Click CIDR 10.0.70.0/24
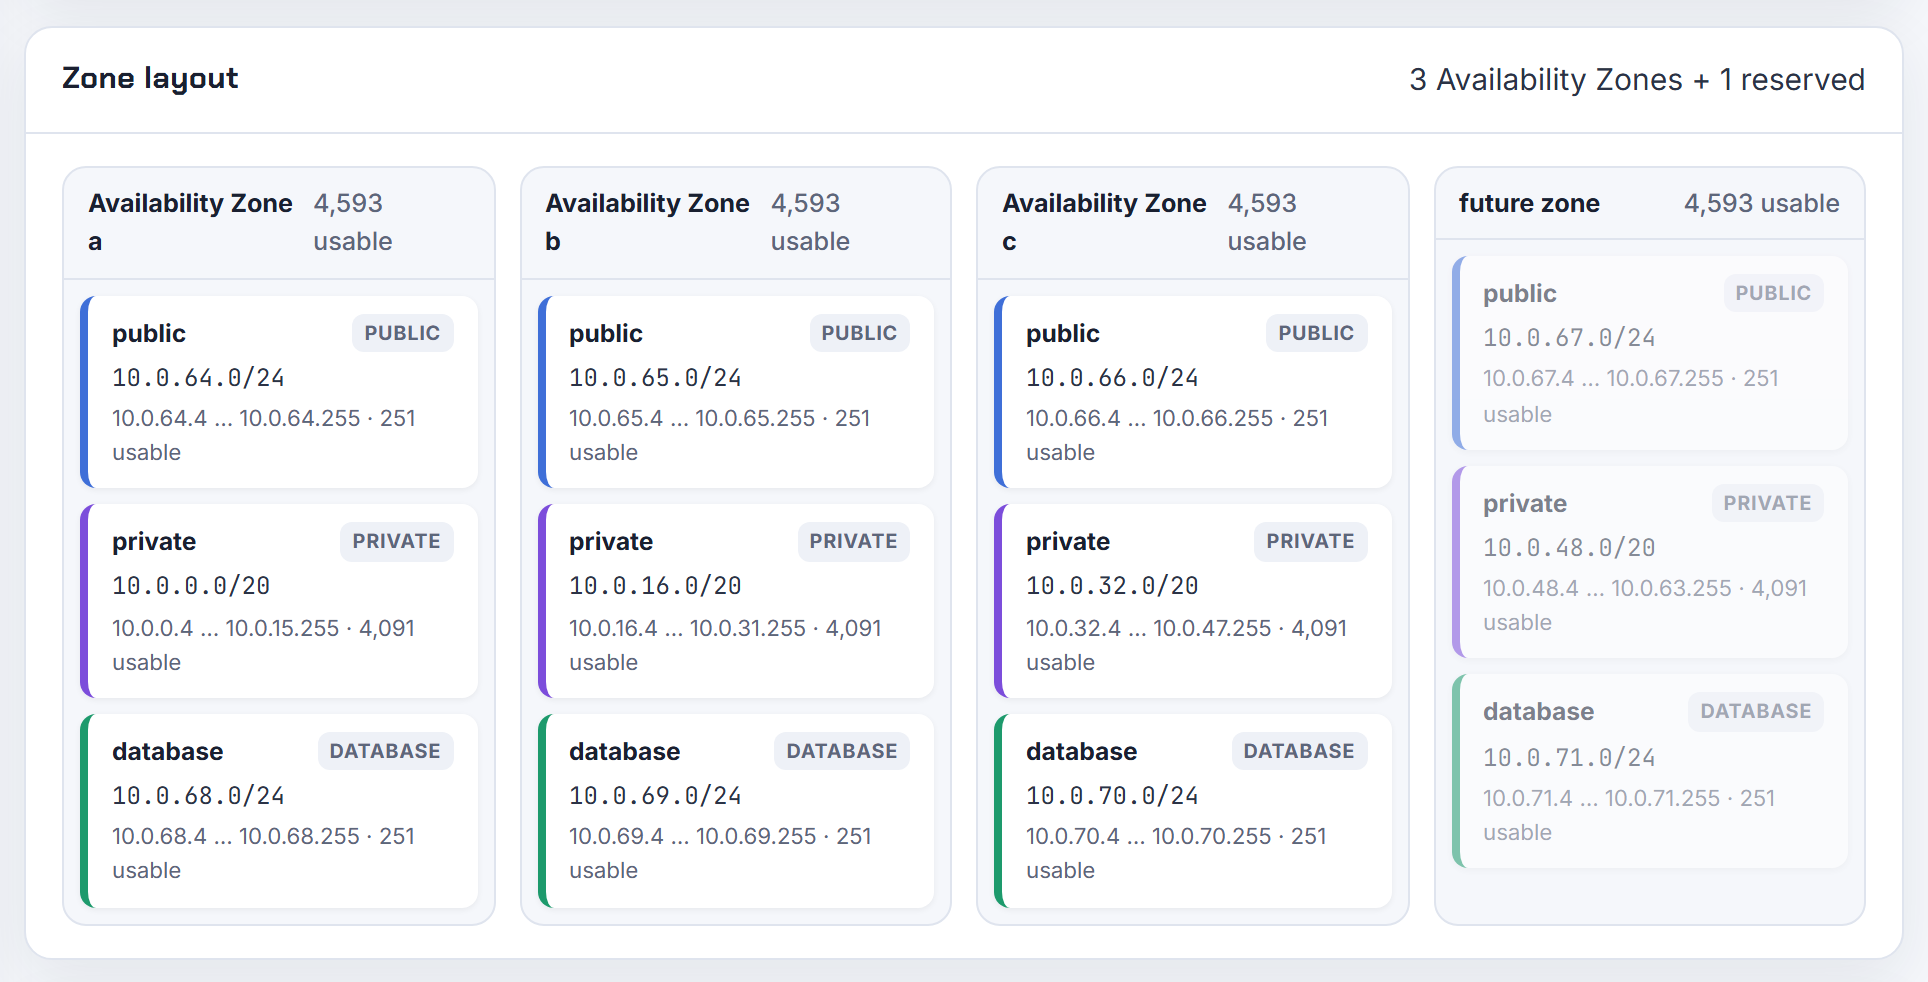Image resolution: width=1928 pixels, height=982 pixels. (x=1112, y=796)
